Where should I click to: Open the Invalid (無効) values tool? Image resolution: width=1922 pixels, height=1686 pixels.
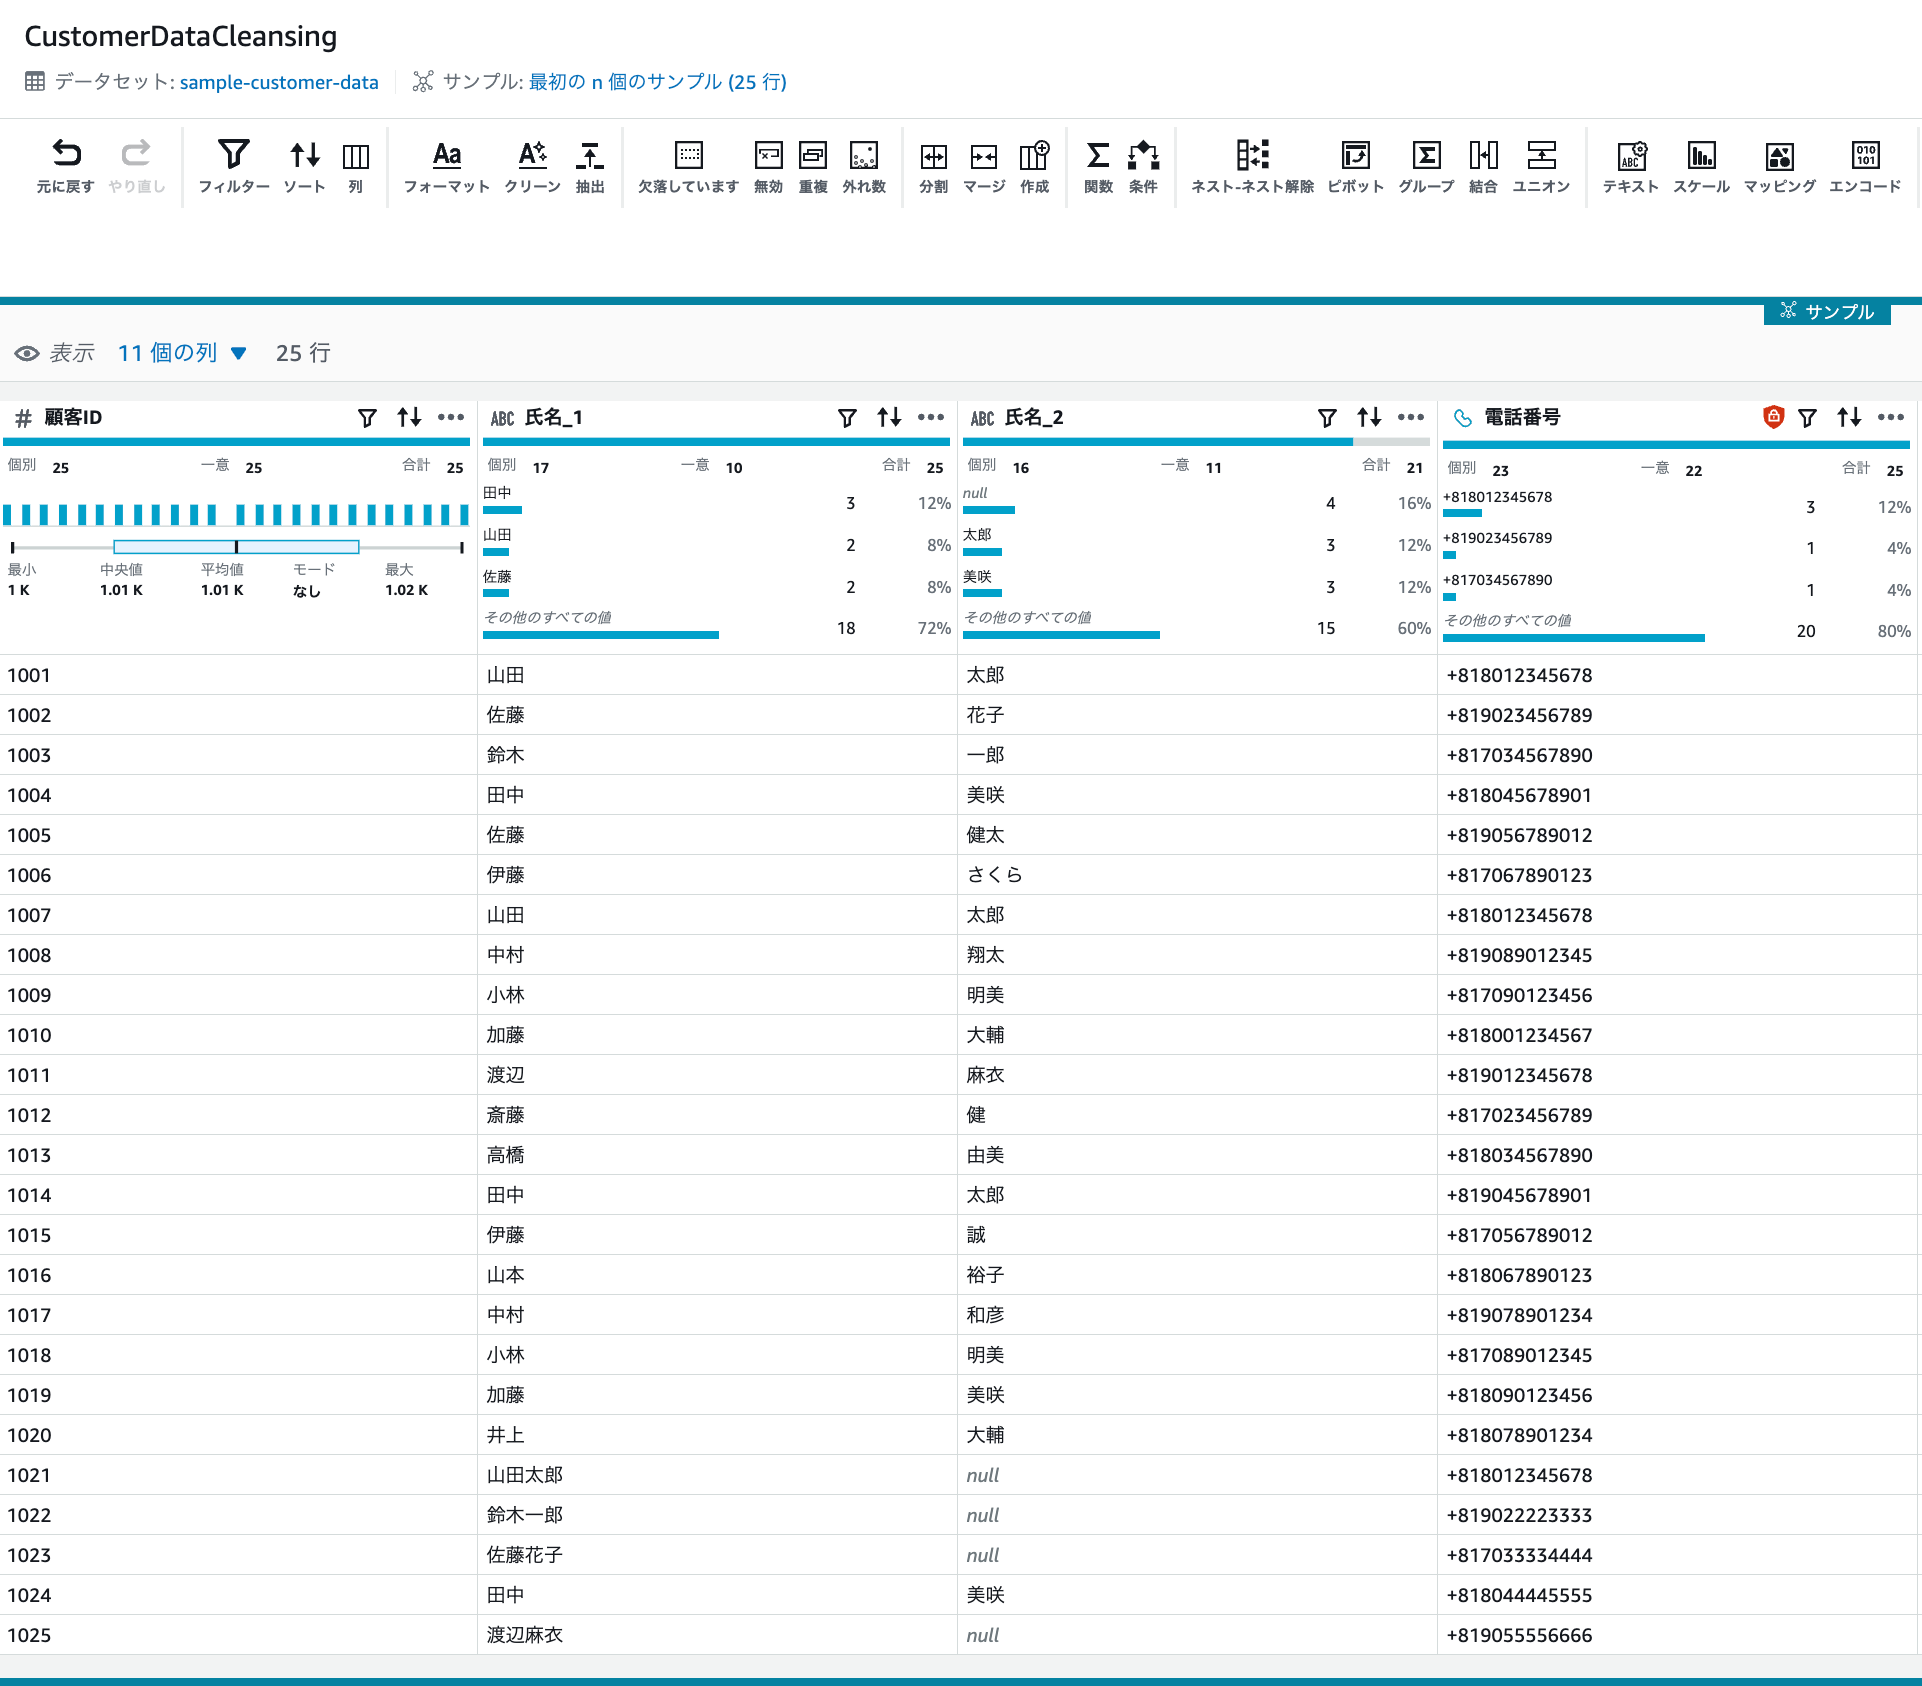[x=768, y=165]
